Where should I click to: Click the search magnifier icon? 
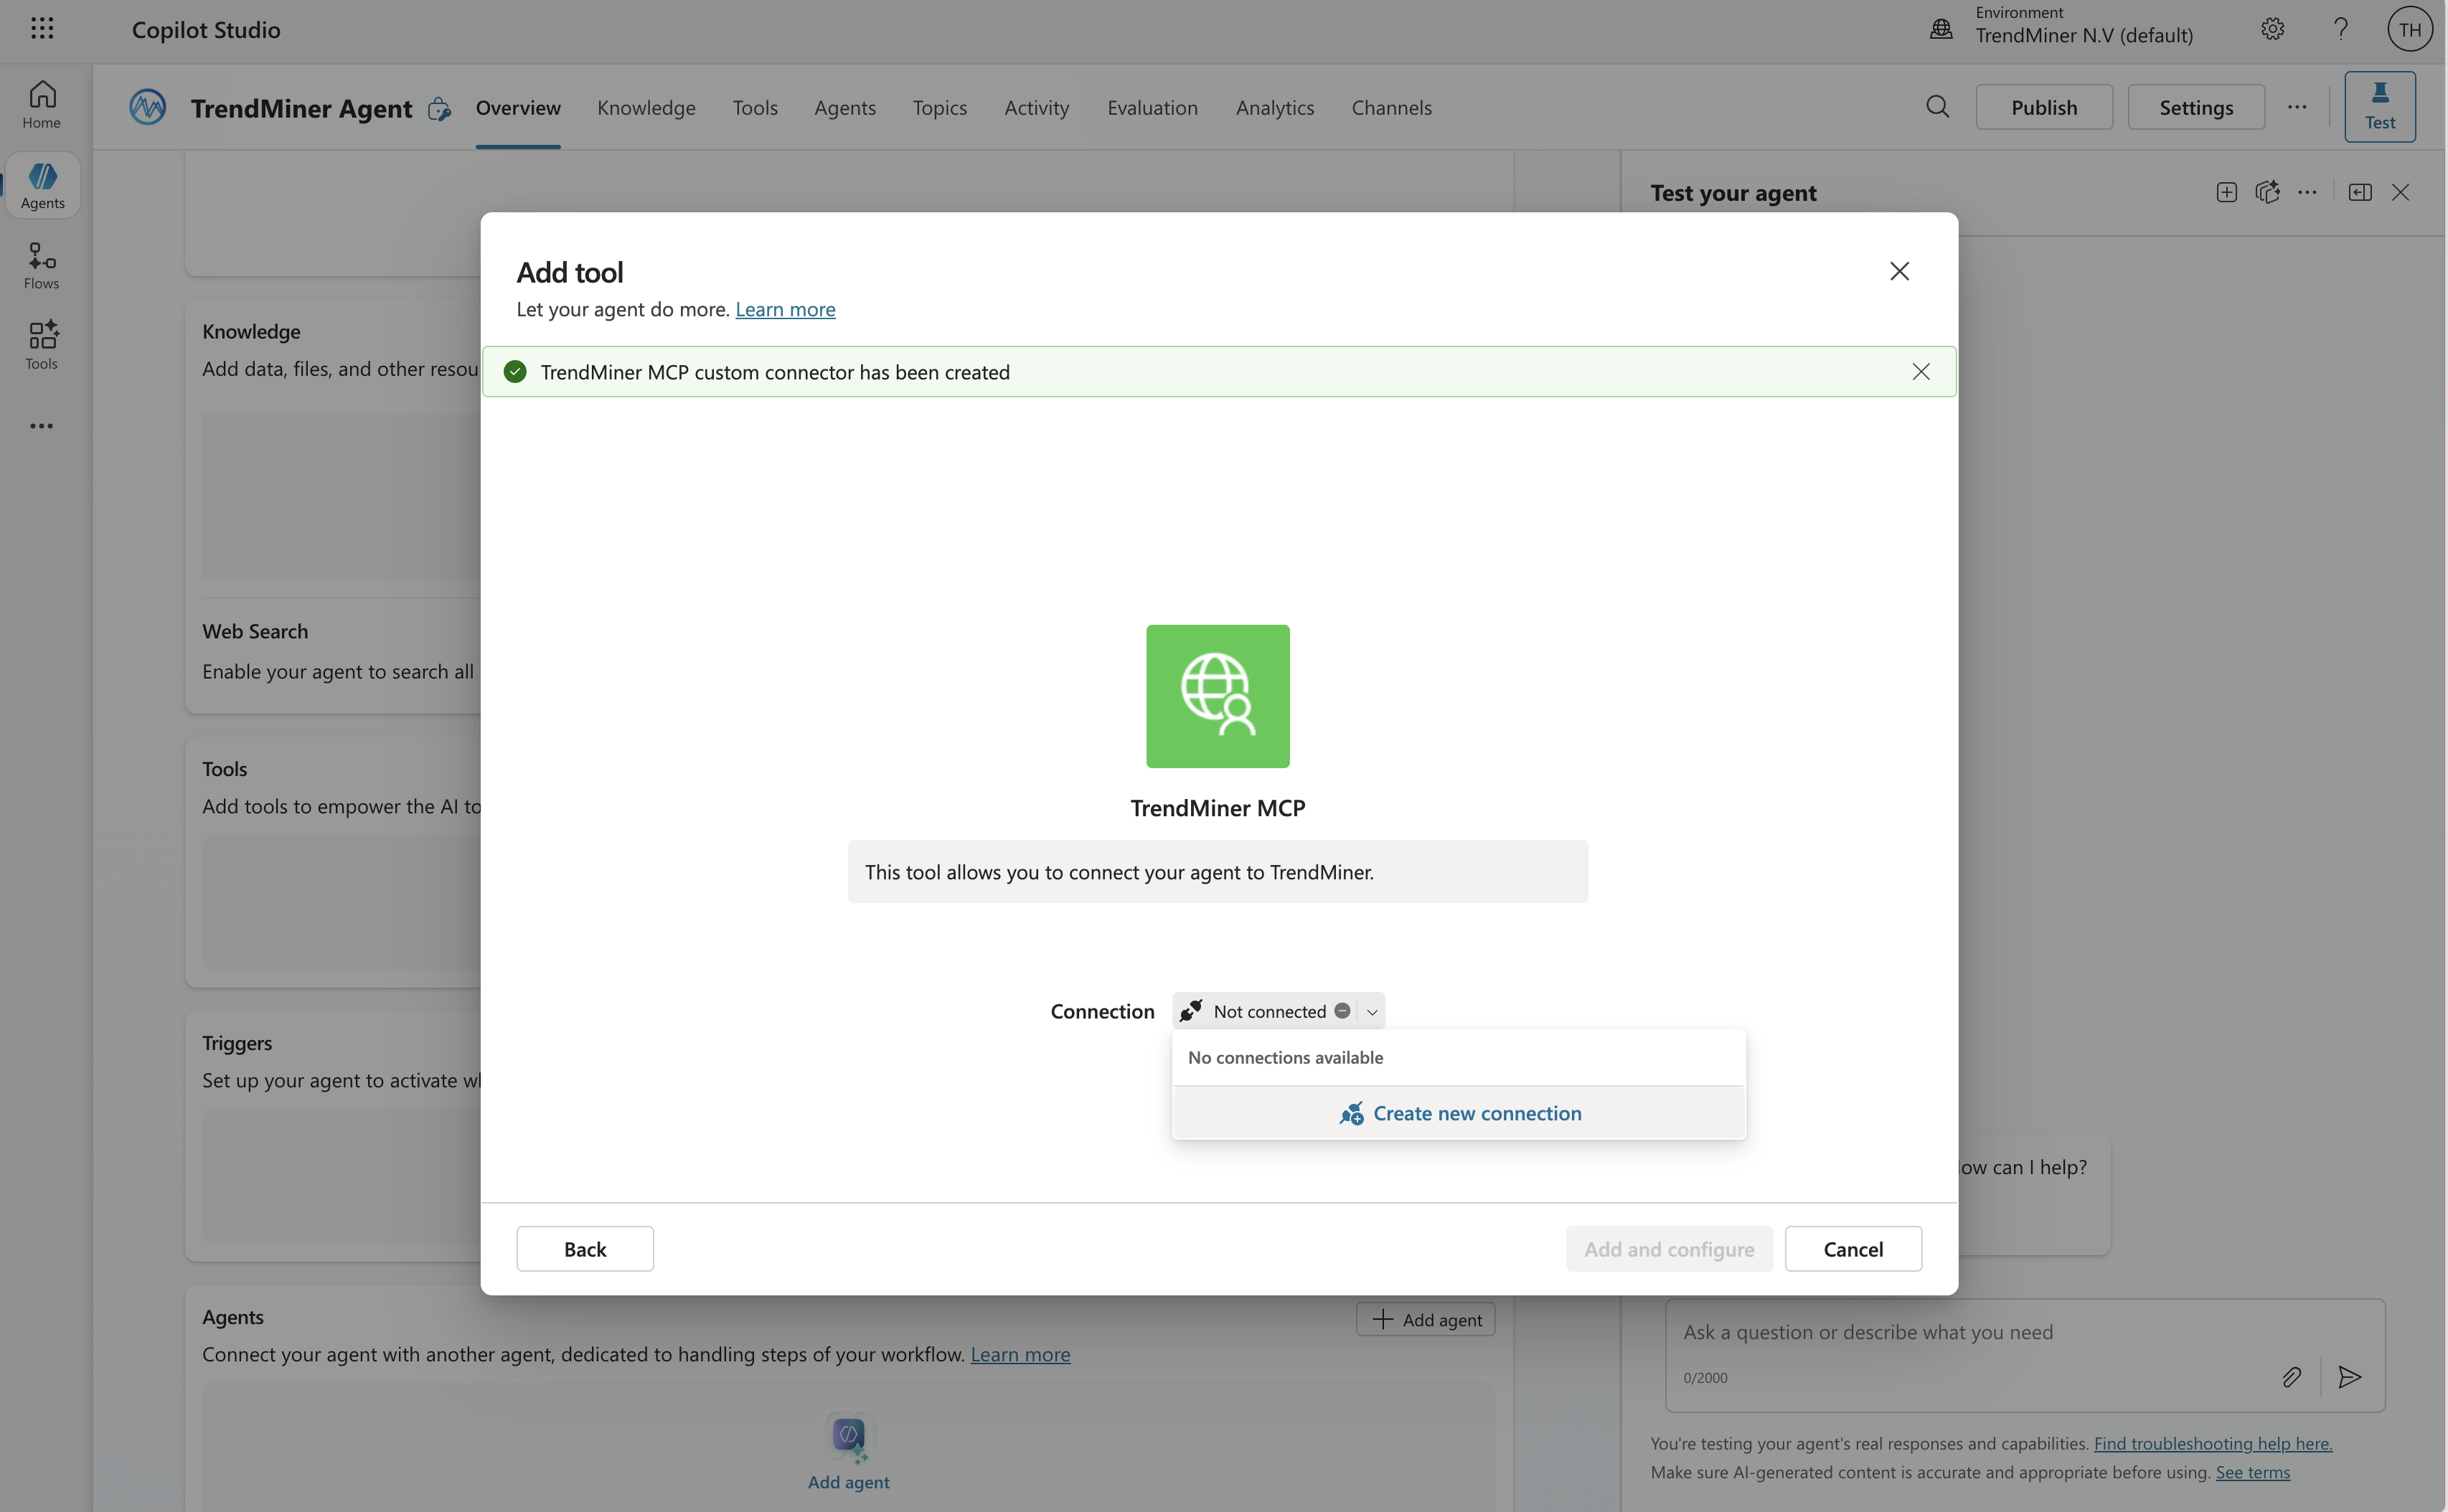tap(1937, 107)
